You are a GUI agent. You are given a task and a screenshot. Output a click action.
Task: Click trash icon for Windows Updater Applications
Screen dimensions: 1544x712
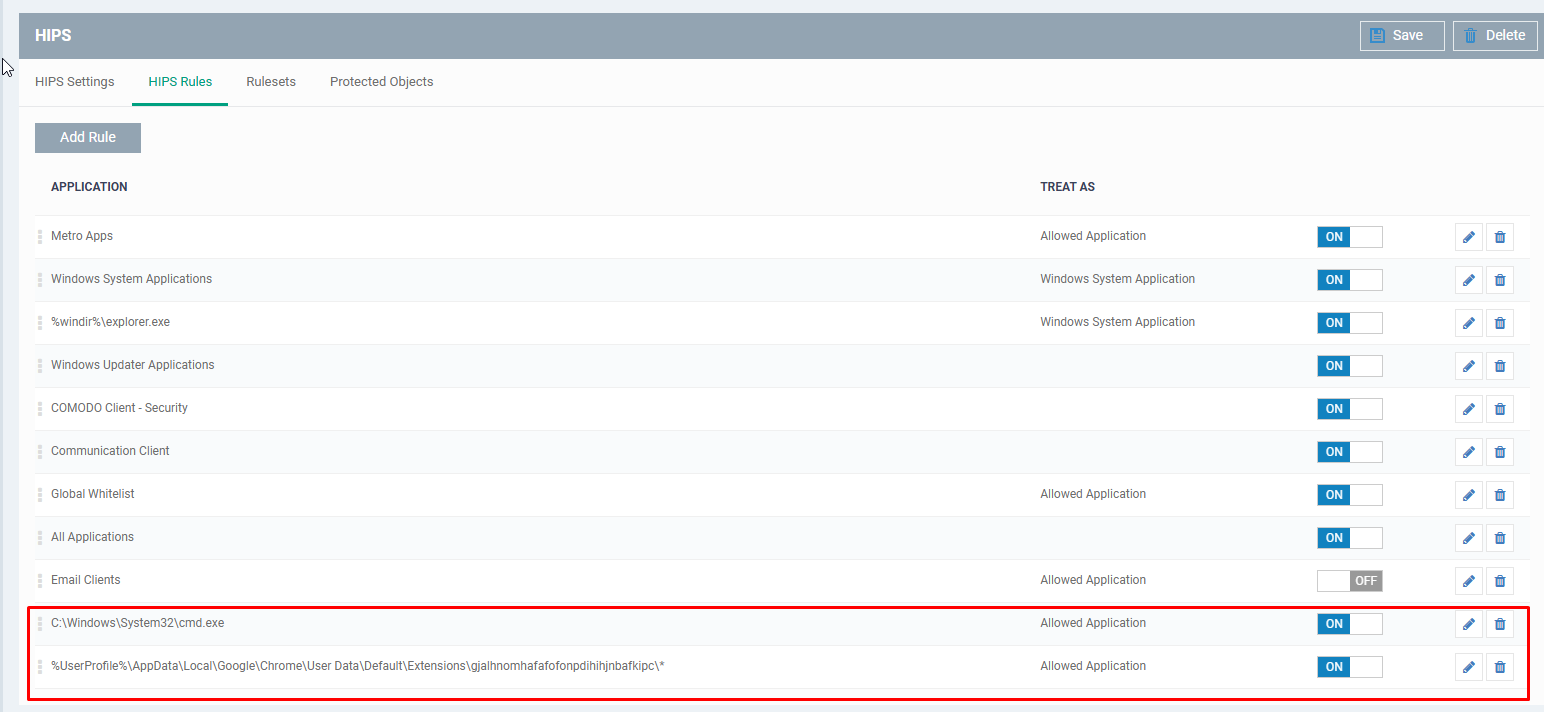(x=1499, y=366)
